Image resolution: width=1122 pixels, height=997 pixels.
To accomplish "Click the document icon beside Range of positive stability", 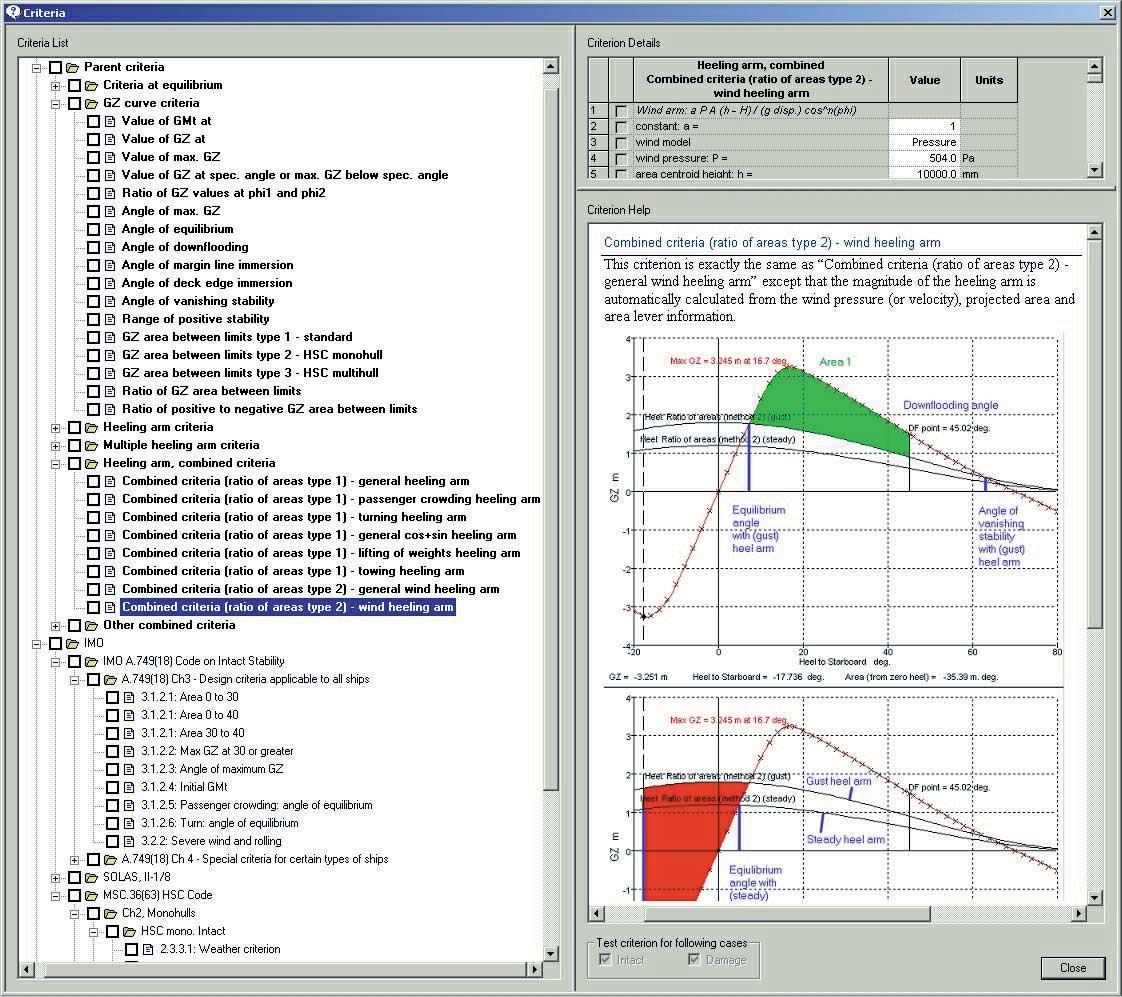I will pos(110,319).
